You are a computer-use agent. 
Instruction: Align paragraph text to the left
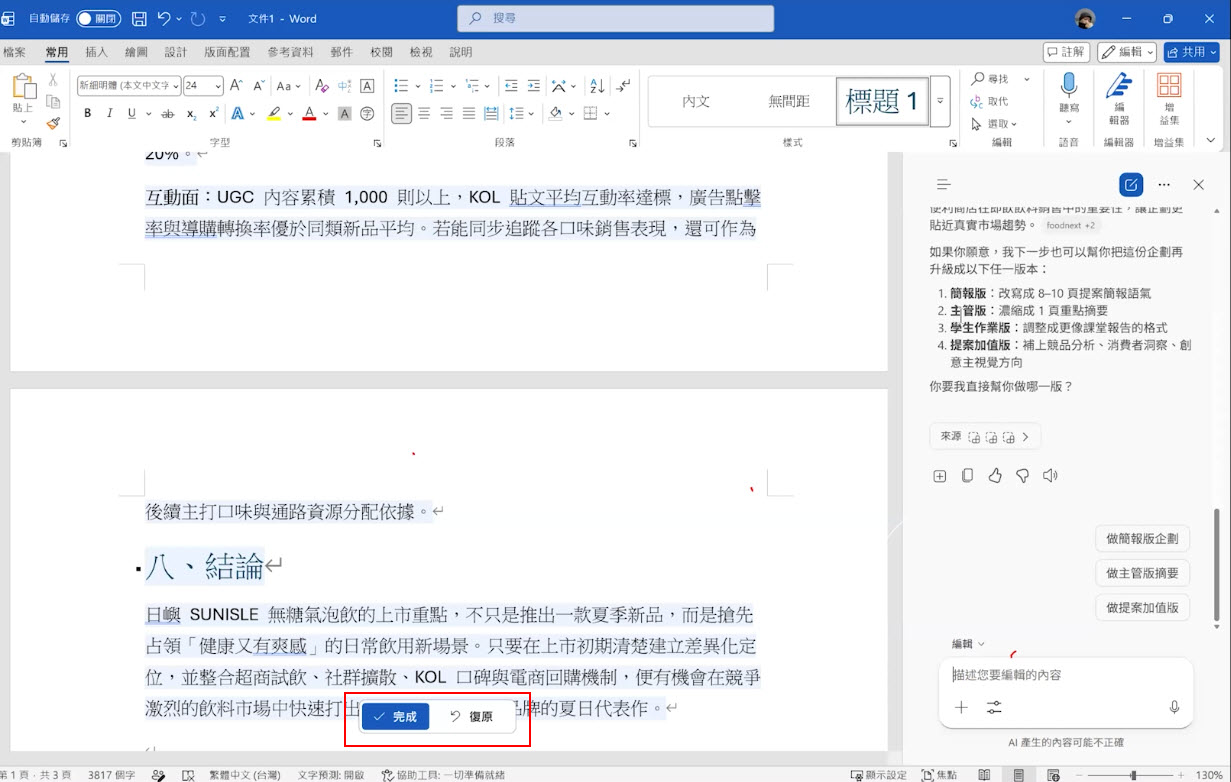401,114
